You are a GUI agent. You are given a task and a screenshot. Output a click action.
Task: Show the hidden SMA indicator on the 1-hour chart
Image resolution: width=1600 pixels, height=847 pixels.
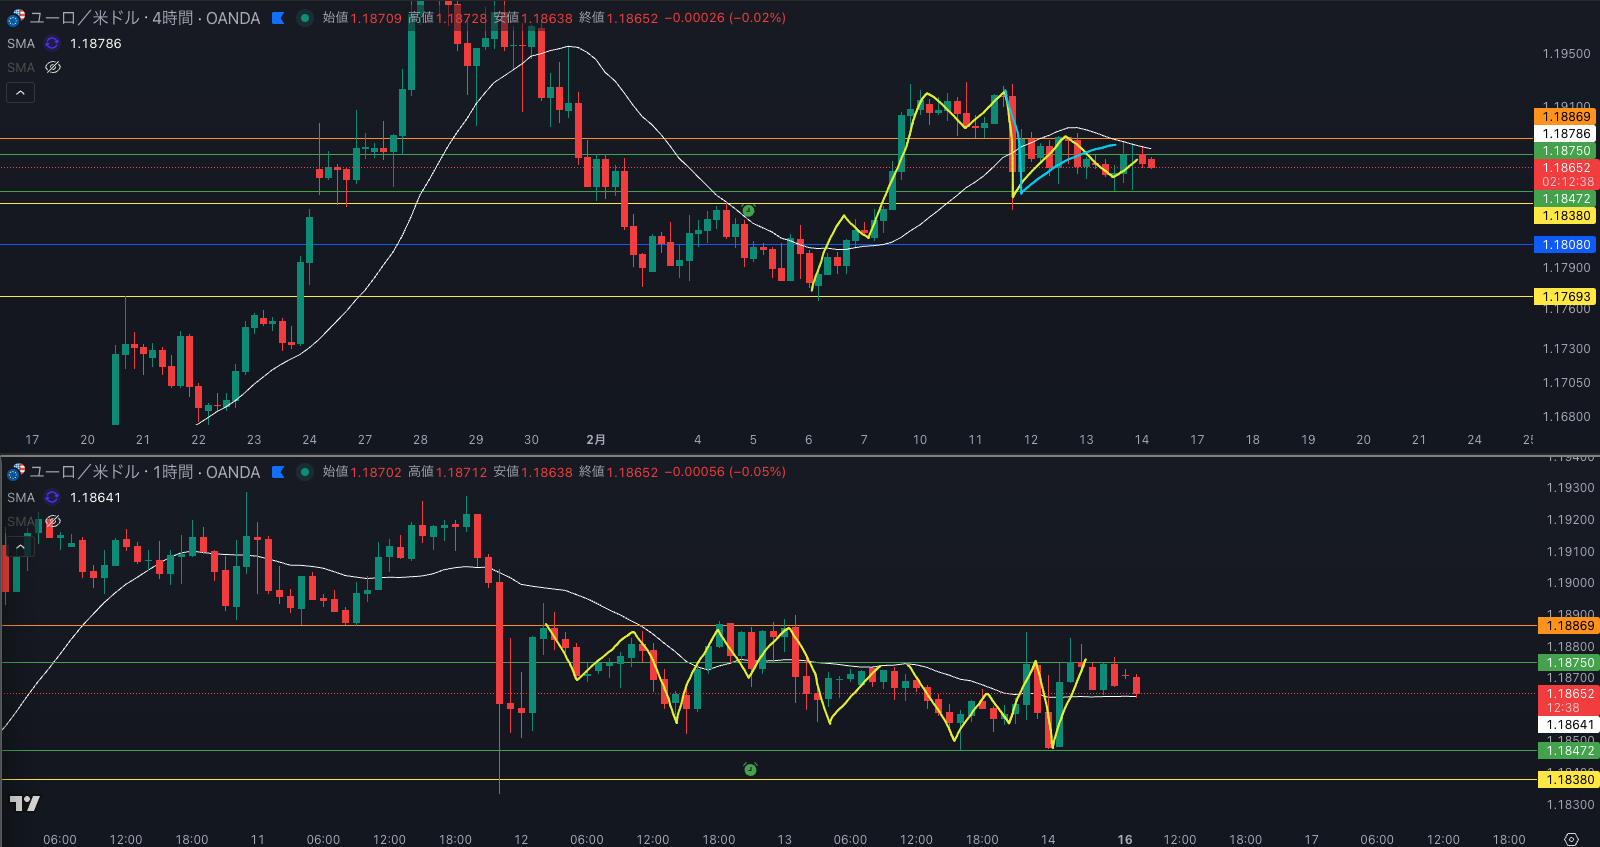53,521
